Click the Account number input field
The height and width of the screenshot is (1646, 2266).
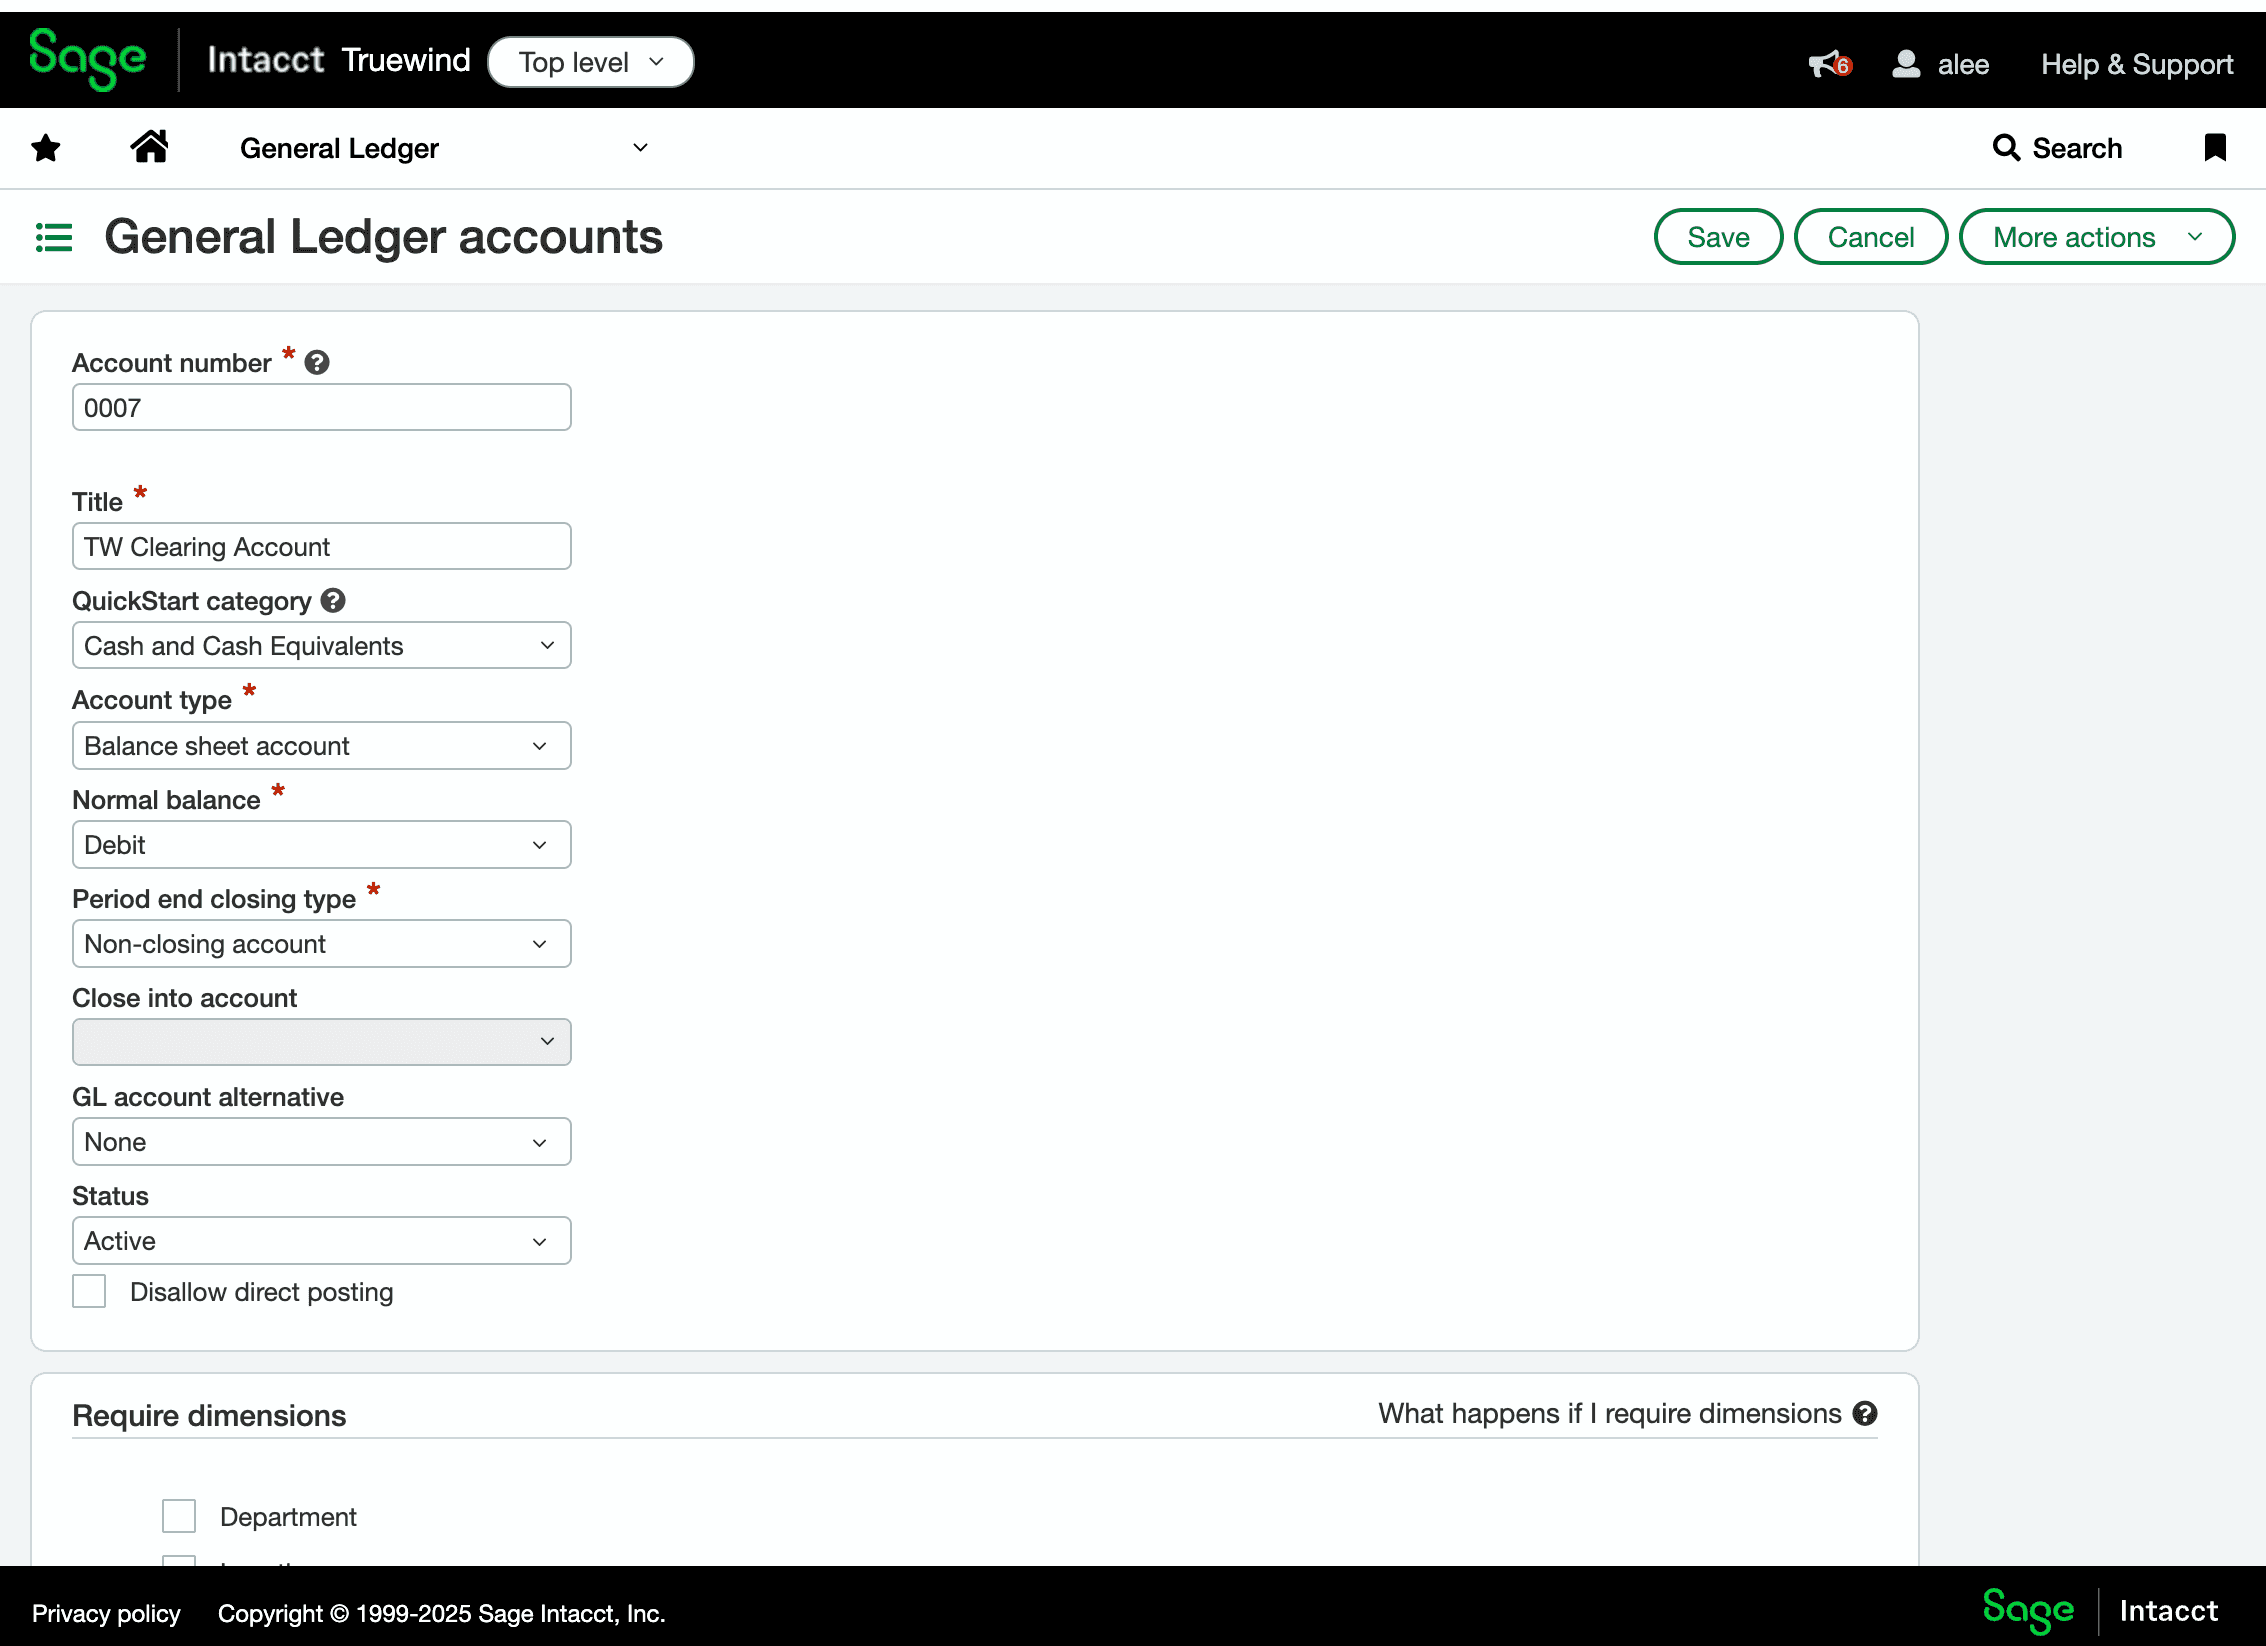[x=321, y=407]
